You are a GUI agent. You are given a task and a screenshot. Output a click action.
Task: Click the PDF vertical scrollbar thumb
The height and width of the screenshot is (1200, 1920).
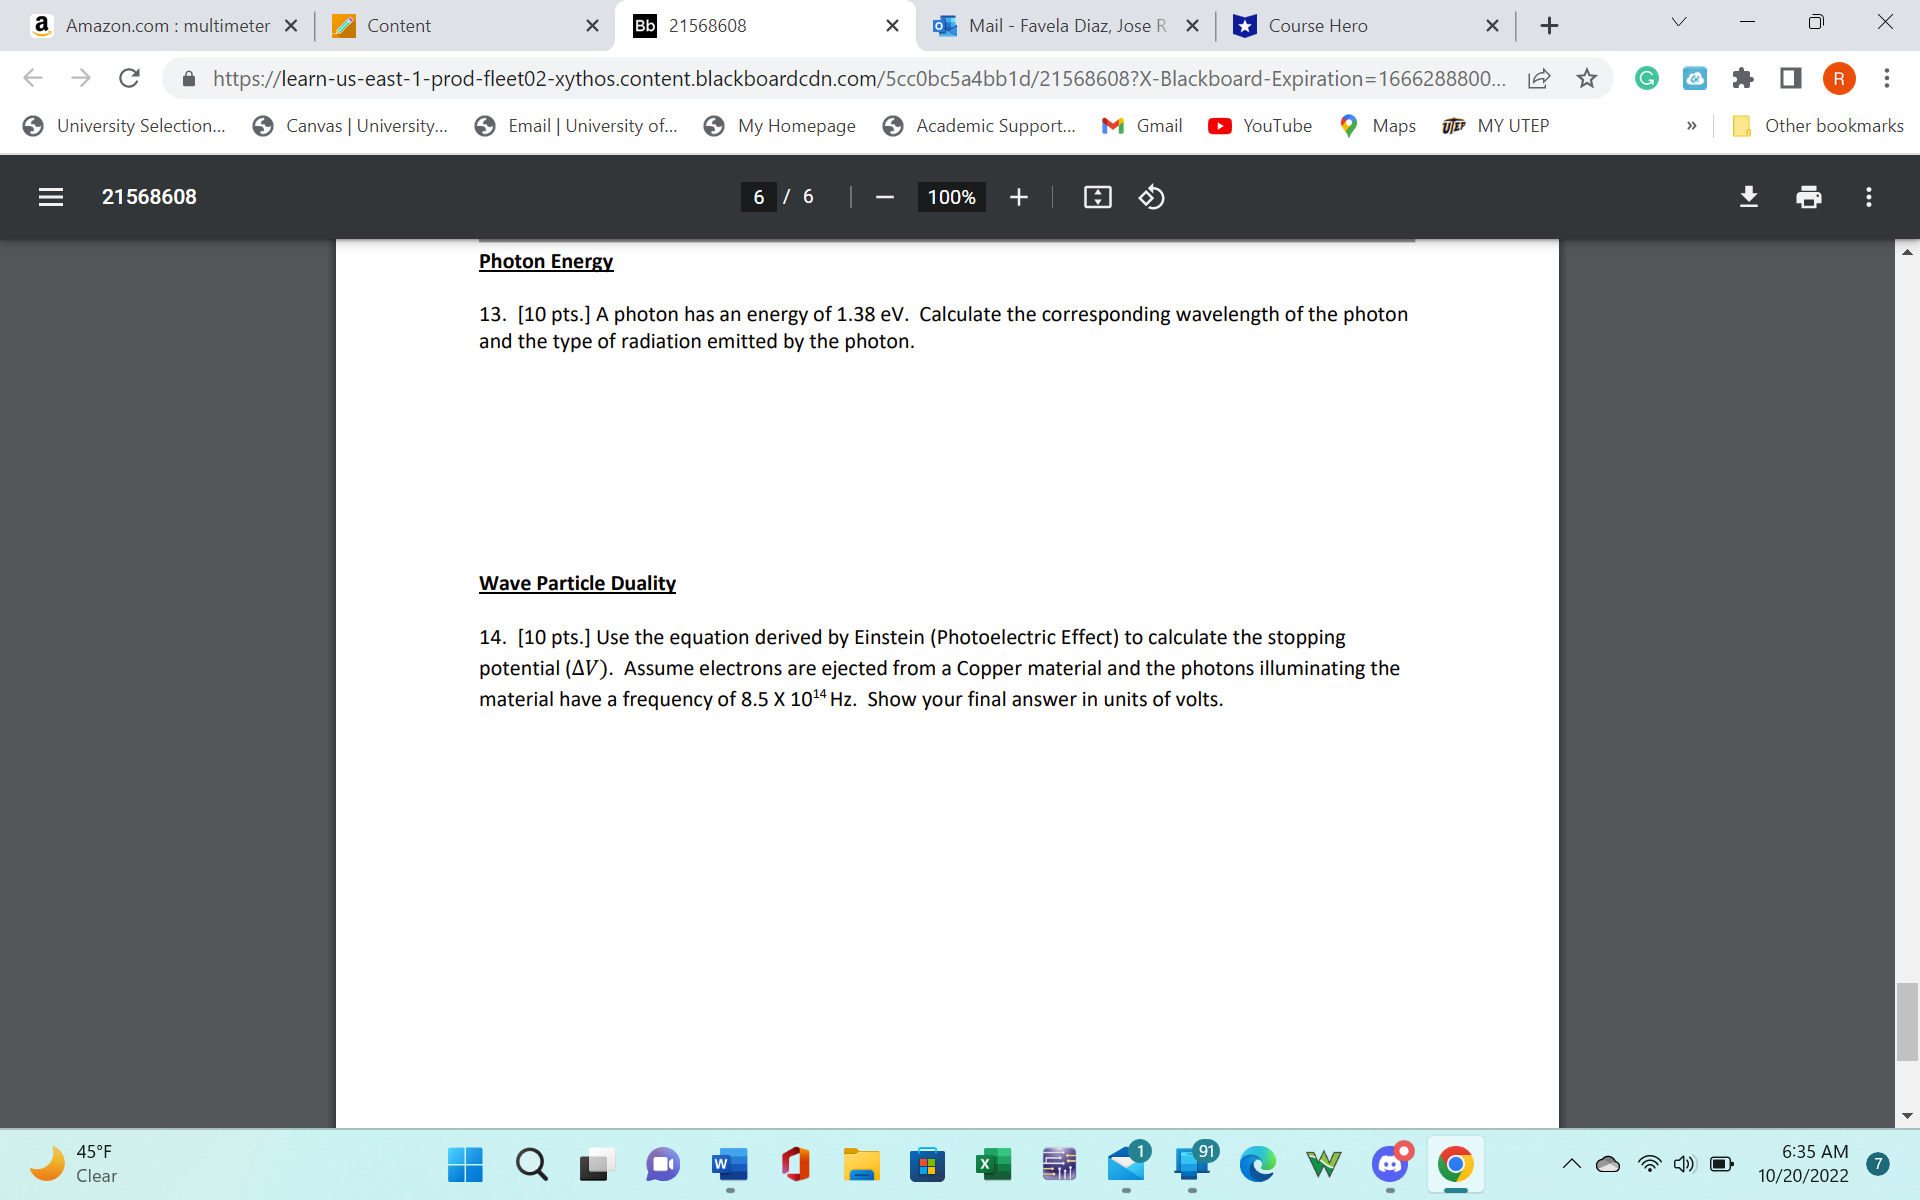[1907, 1021]
